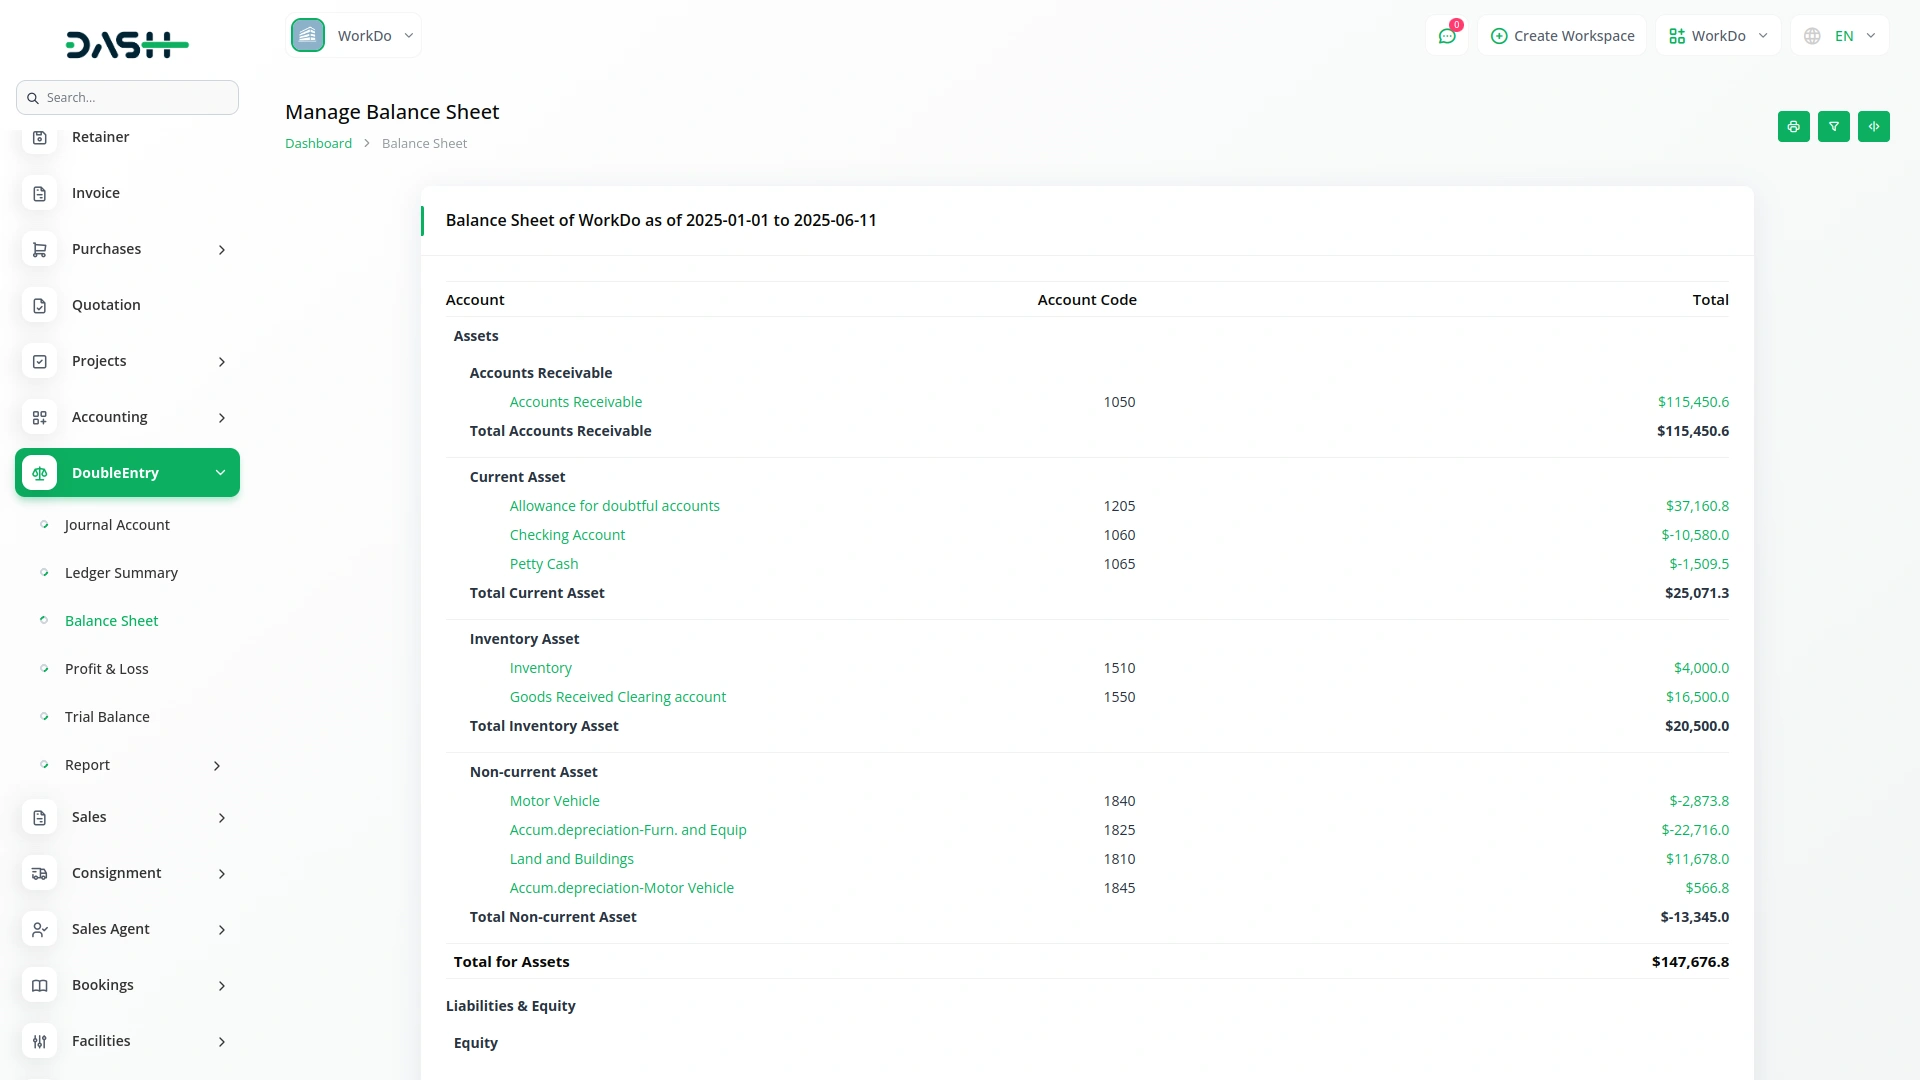Expand the Report submenu arrow
The image size is (1920, 1080).
click(x=217, y=766)
